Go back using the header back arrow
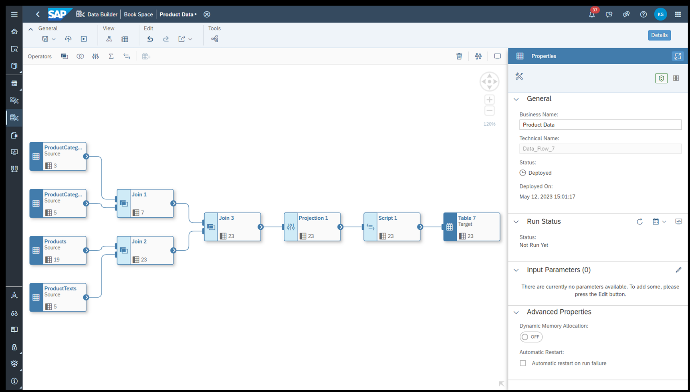 coord(37,15)
